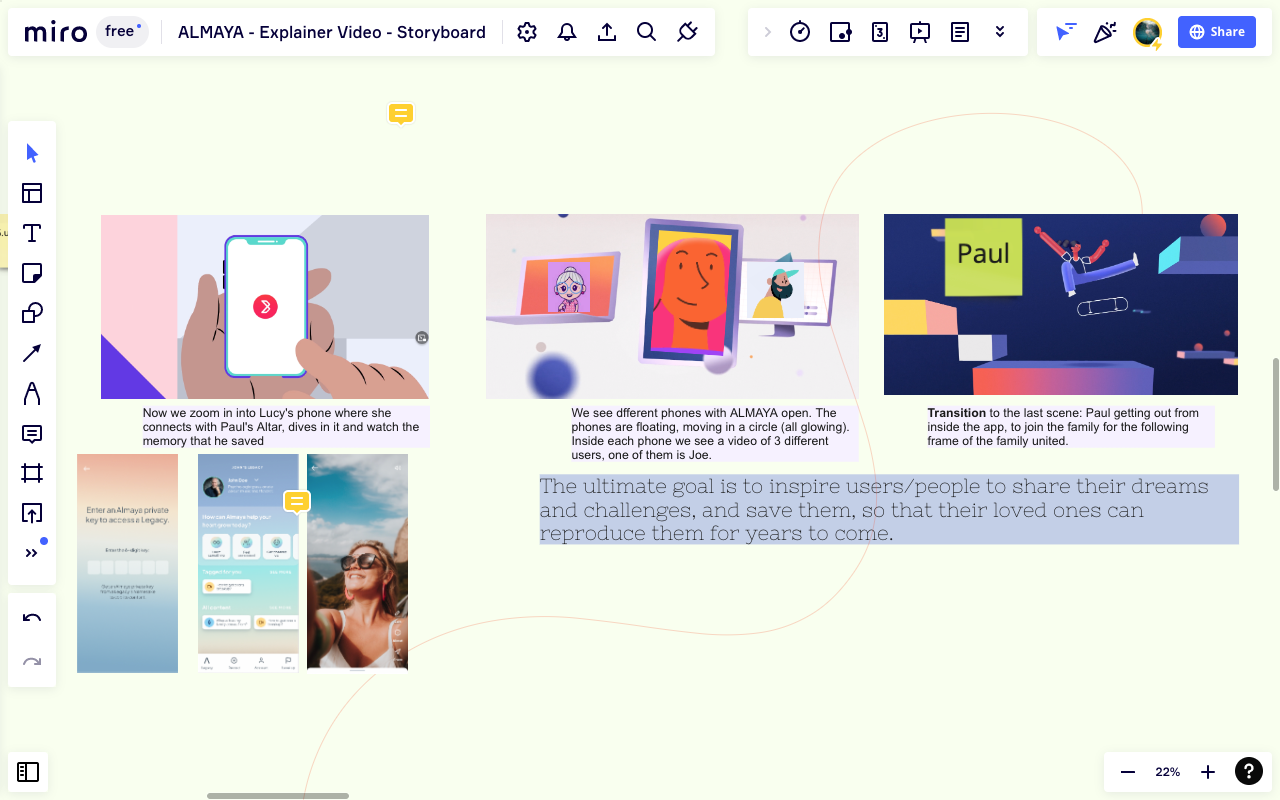1280x800 pixels.
Task: Open board settings gear
Action: [x=527, y=32]
